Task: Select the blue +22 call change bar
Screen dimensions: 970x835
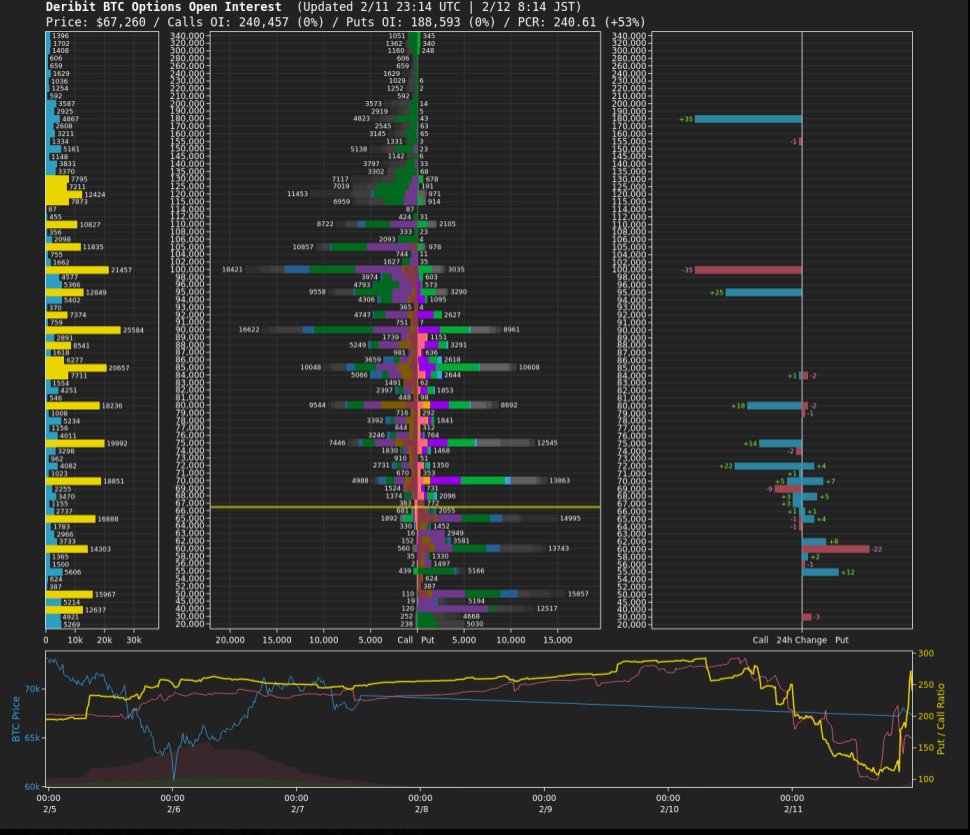Action: 768,466
